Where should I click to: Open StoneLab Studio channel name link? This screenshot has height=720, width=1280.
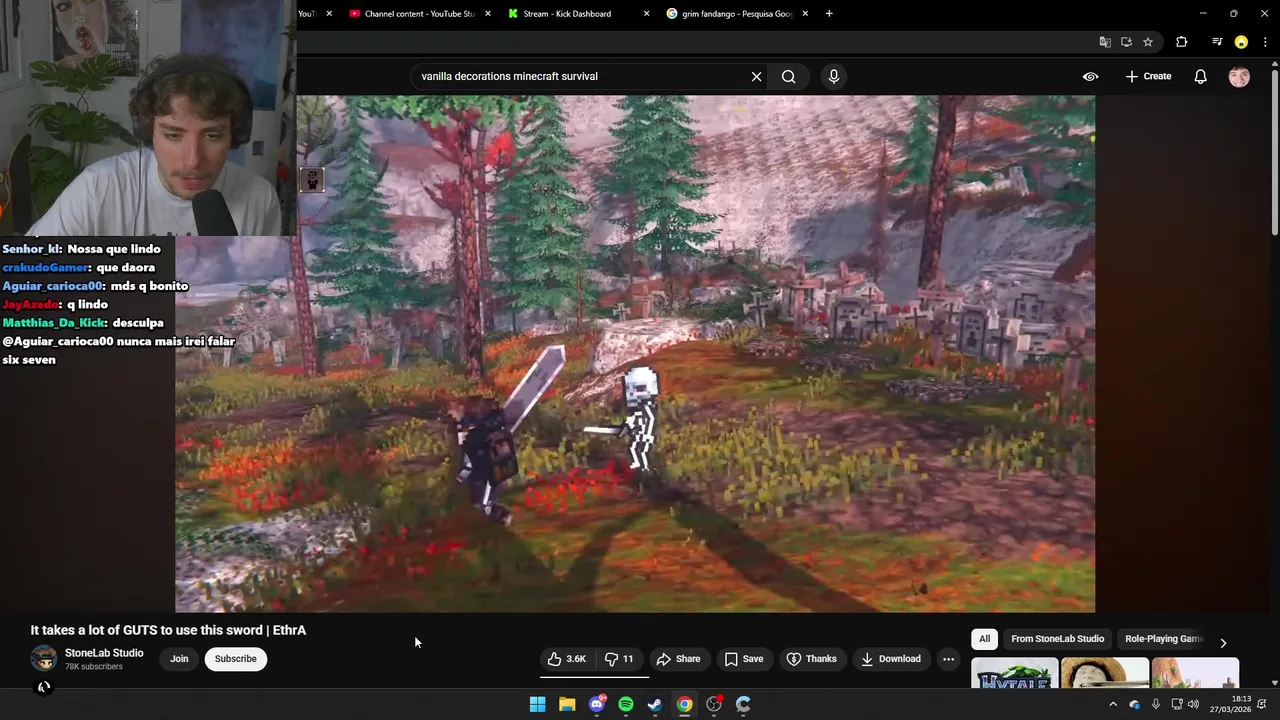pyautogui.click(x=104, y=653)
